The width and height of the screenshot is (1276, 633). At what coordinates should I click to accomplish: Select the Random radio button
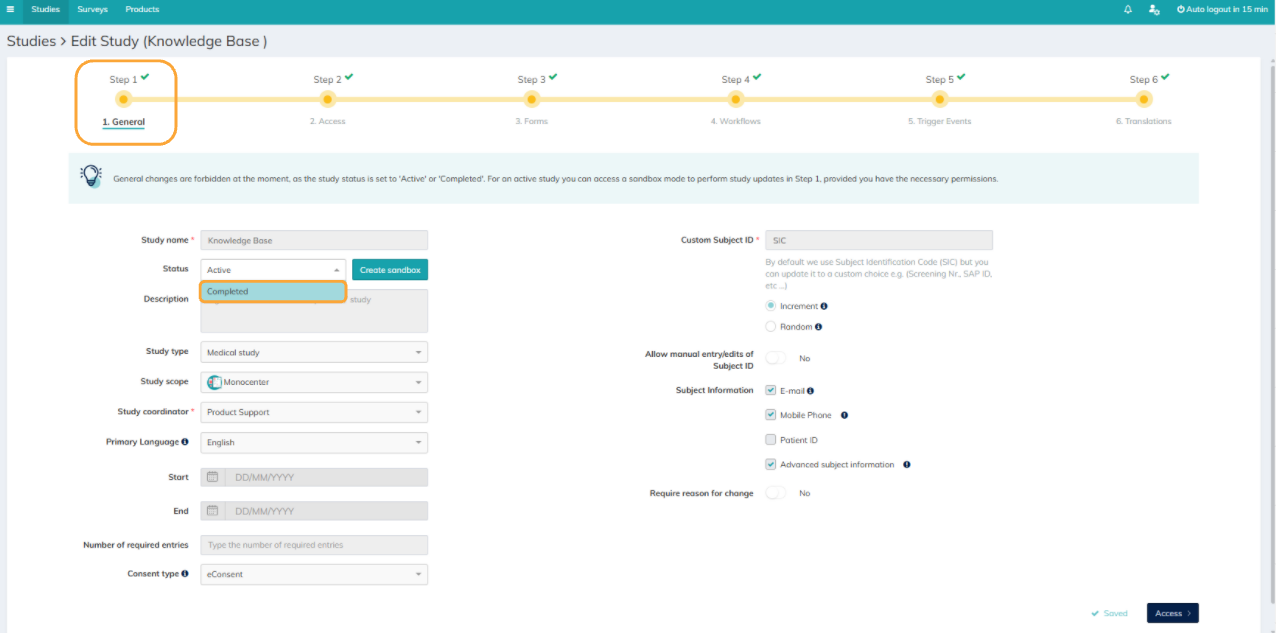(770, 327)
